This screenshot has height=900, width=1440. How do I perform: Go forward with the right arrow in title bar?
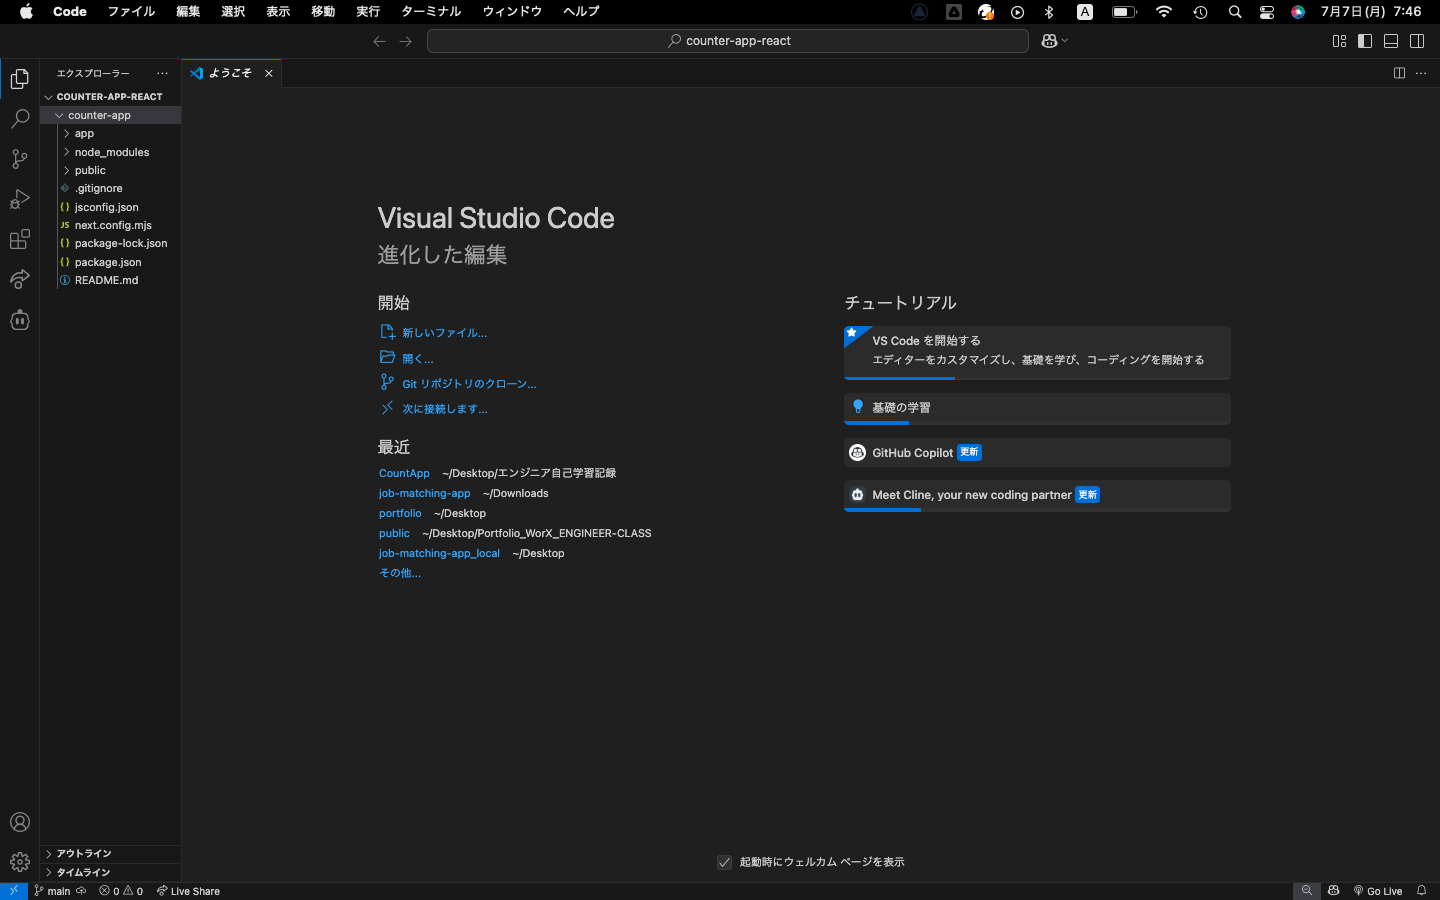tap(405, 41)
